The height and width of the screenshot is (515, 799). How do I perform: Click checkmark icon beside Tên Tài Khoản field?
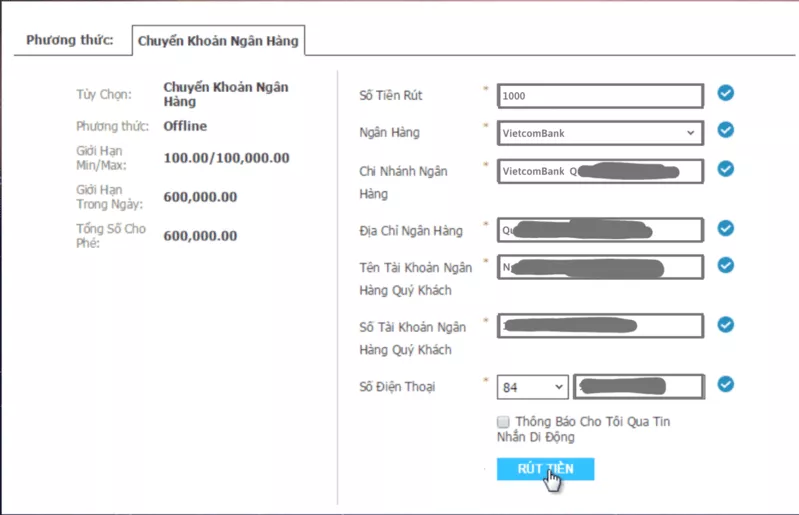[x=726, y=265]
